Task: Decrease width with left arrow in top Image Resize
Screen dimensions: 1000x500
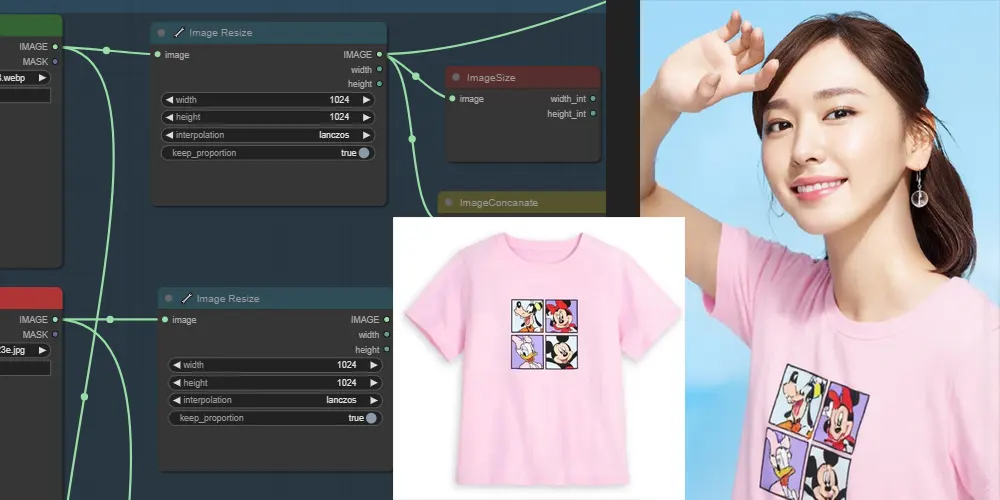Action: [170, 100]
